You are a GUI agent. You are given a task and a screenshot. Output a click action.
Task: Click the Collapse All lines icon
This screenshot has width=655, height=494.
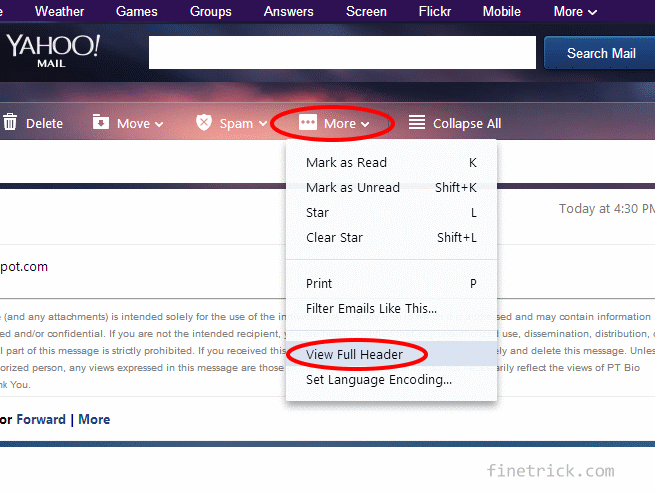(417, 122)
